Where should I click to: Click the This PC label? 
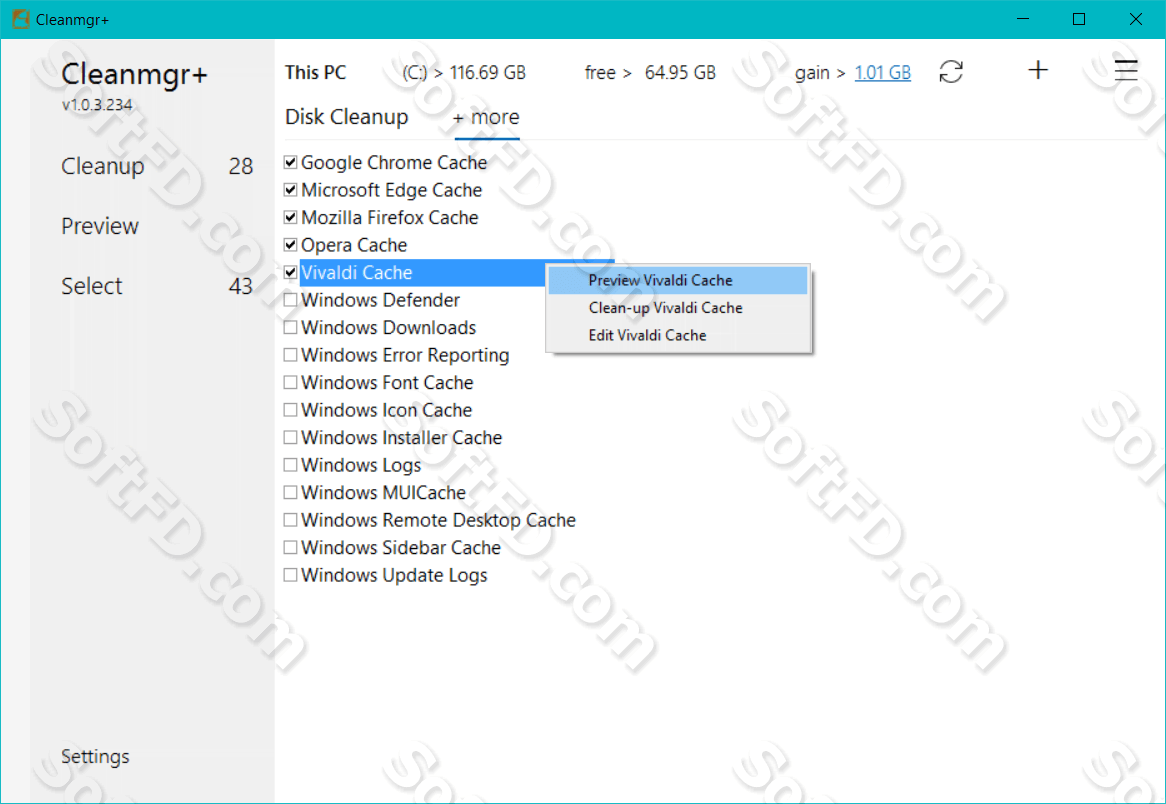[315, 72]
